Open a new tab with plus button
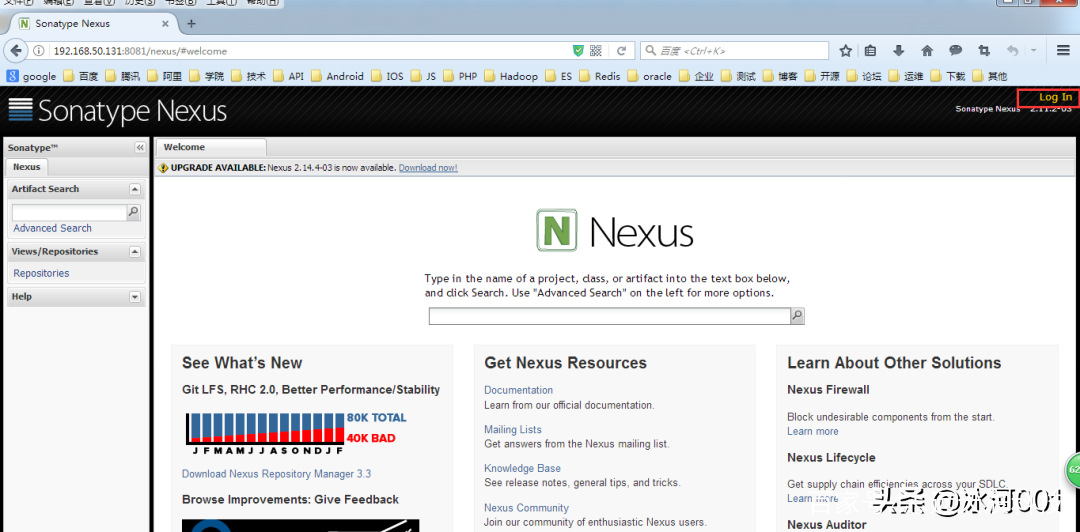Viewport: 1080px width, 532px height. point(191,23)
